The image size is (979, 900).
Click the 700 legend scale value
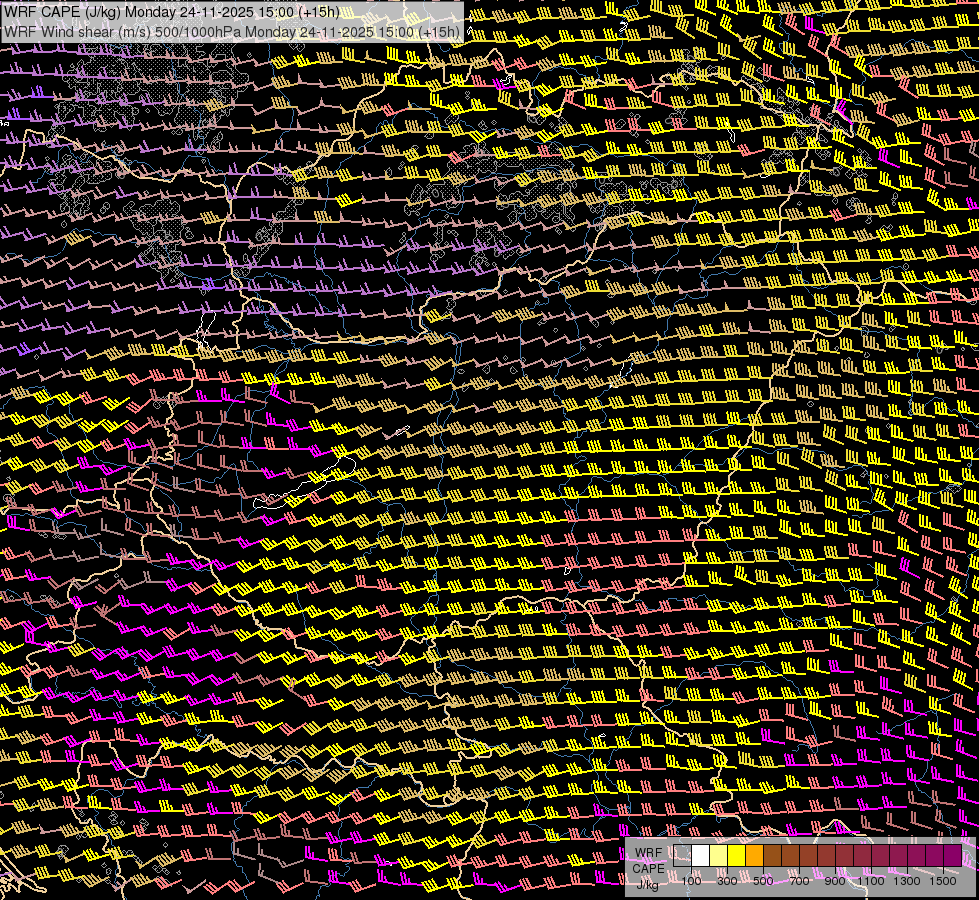point(799,881)
